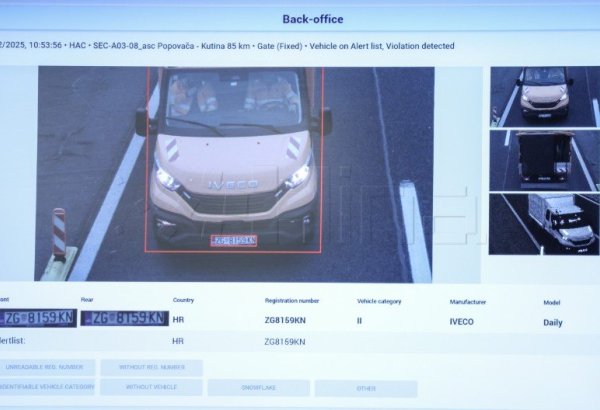Click the model Daily value

[552, 323]
